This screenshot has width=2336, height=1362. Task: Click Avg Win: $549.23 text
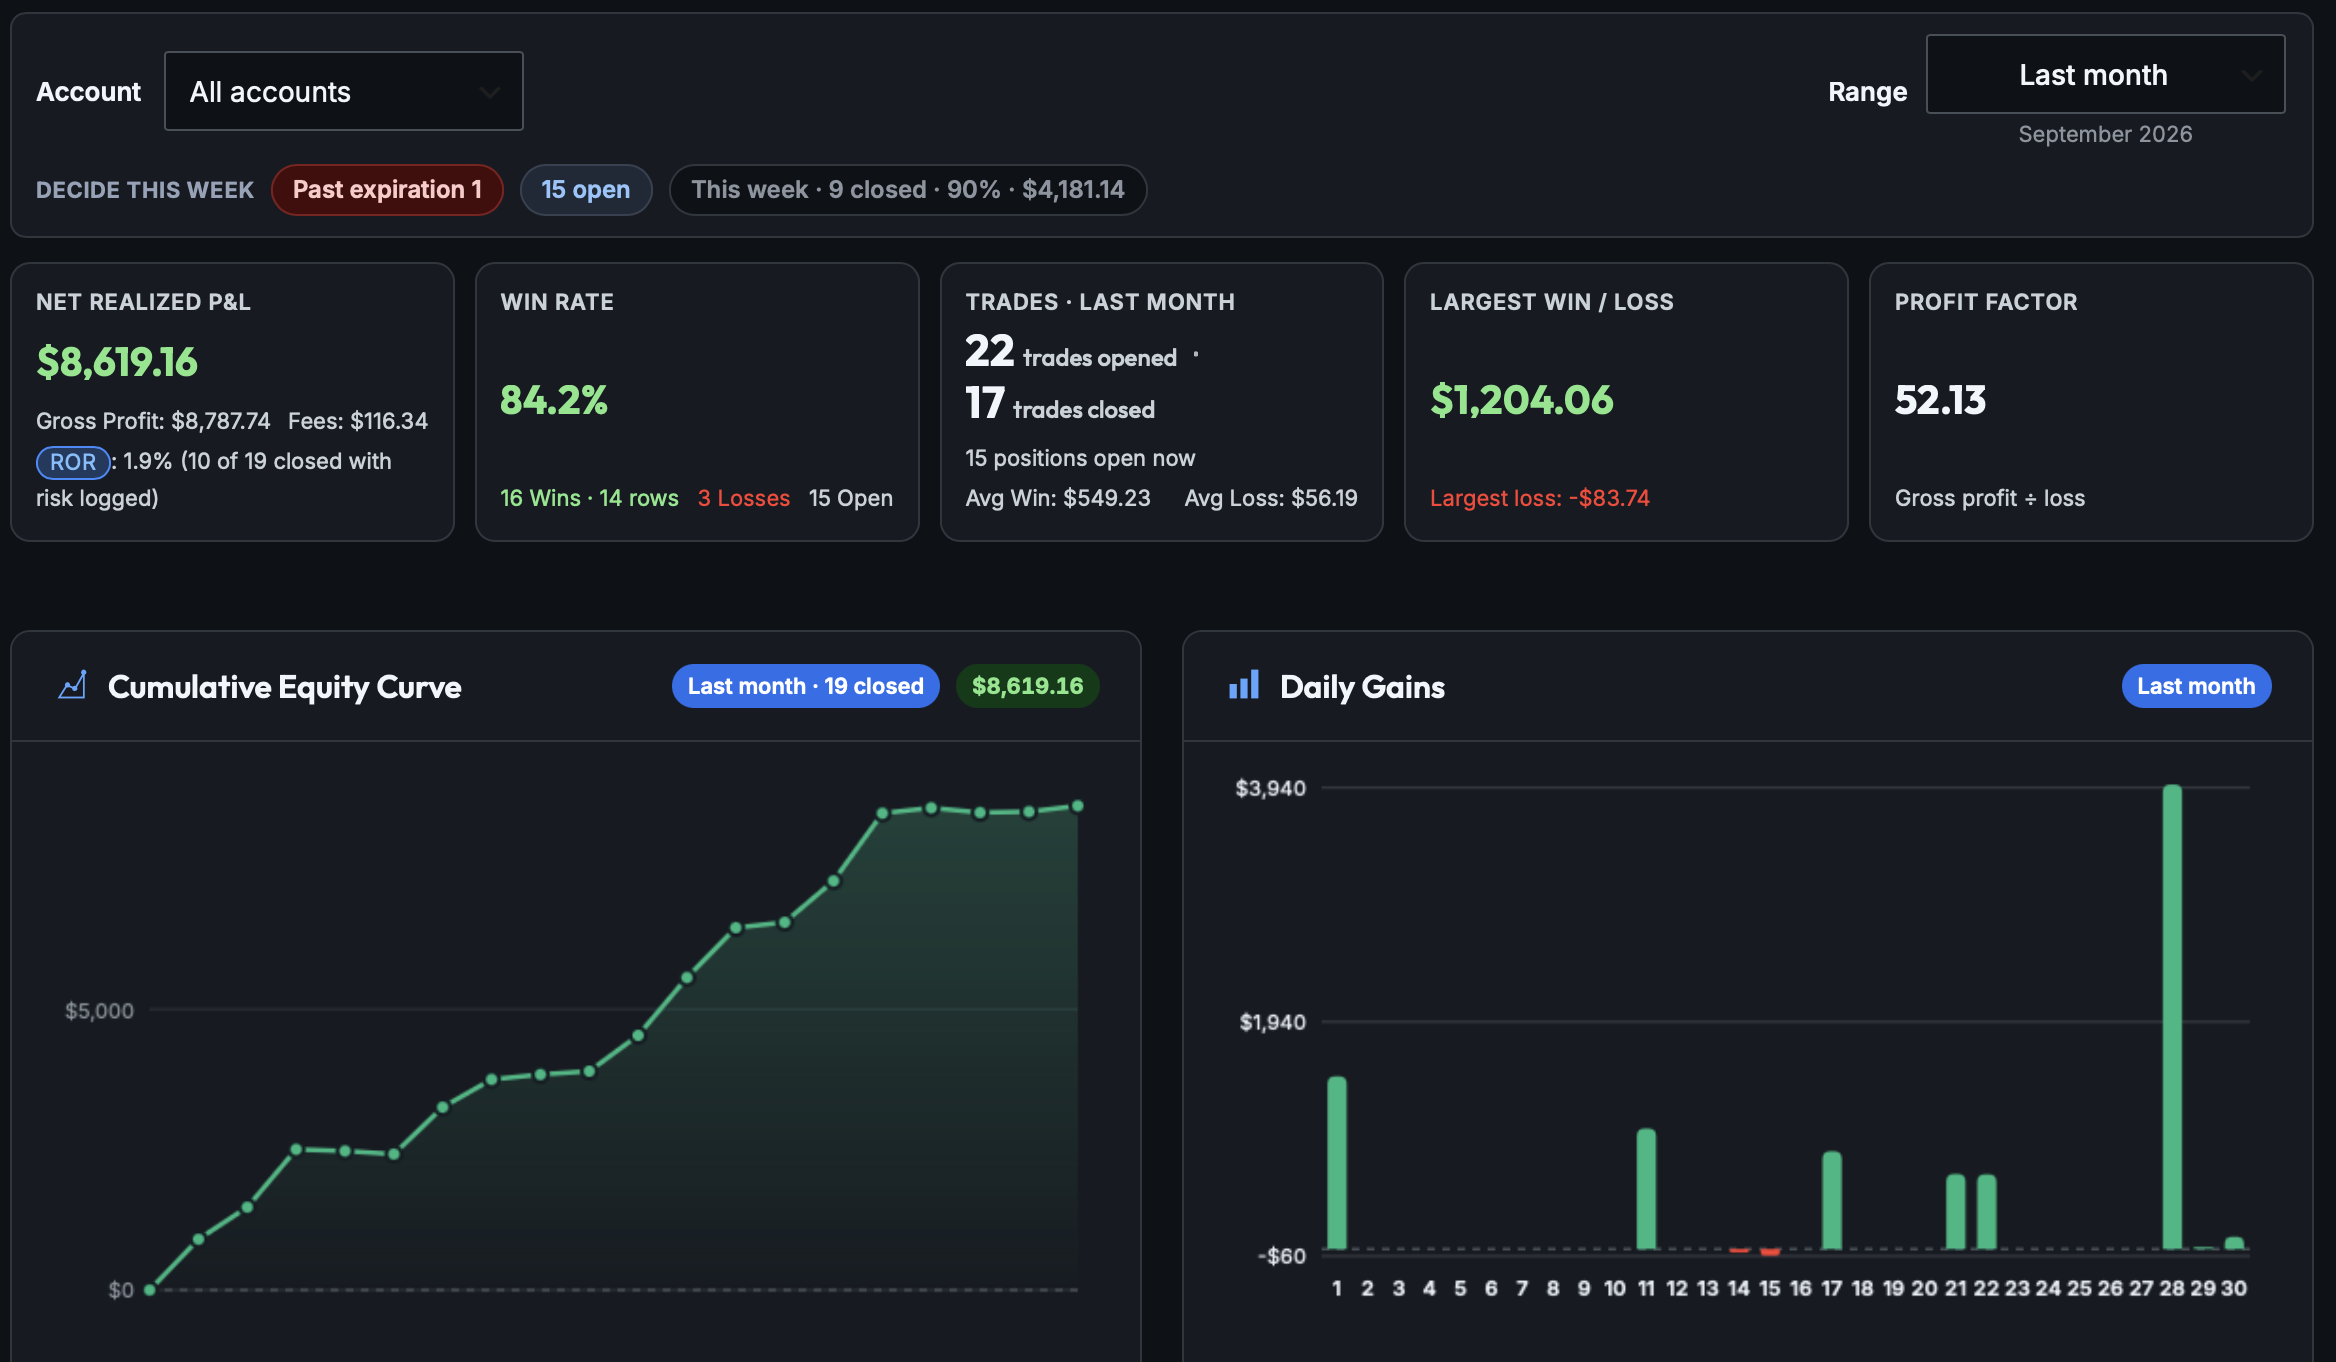1058,498
